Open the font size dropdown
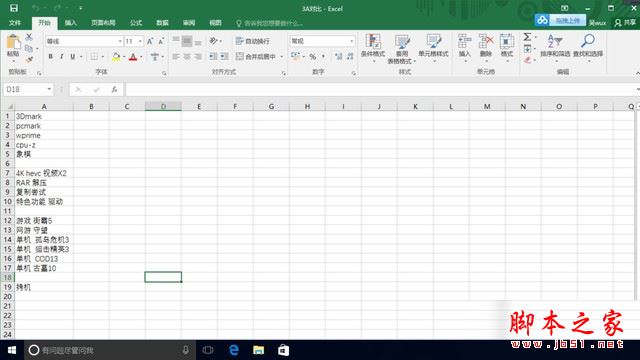Image resolution: width=640 pixels, height=360 pixels. (140, 41)
